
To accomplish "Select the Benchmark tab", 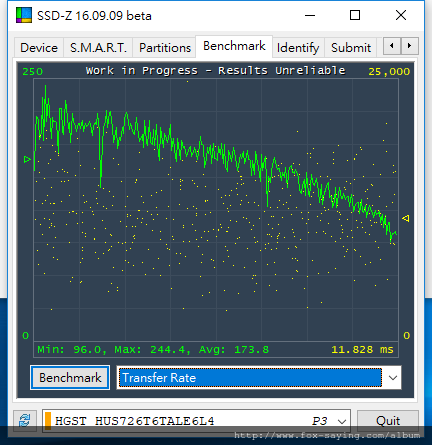I will (x=234, y=46).
